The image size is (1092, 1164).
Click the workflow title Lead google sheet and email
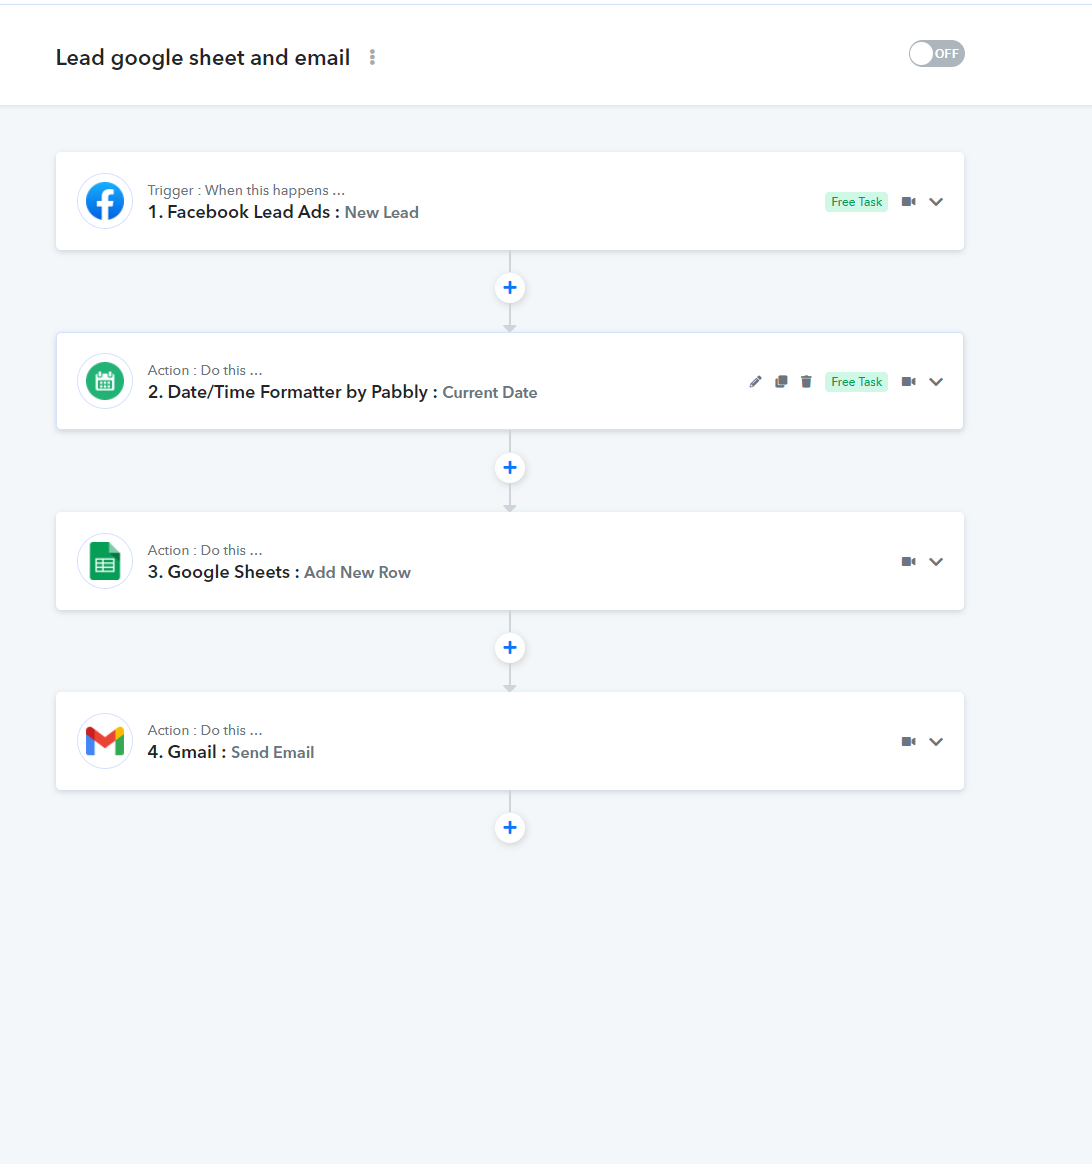point(203,58)
